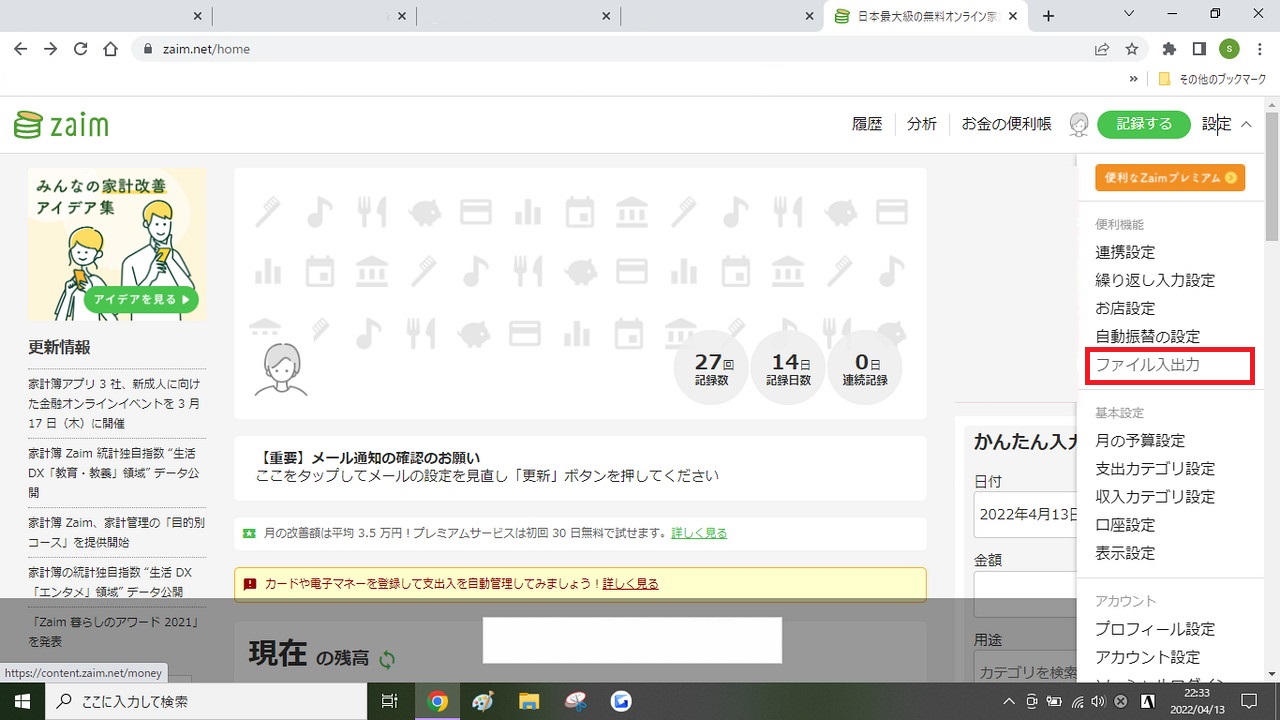Click the 金額 amount input field

coord(1025,594)
